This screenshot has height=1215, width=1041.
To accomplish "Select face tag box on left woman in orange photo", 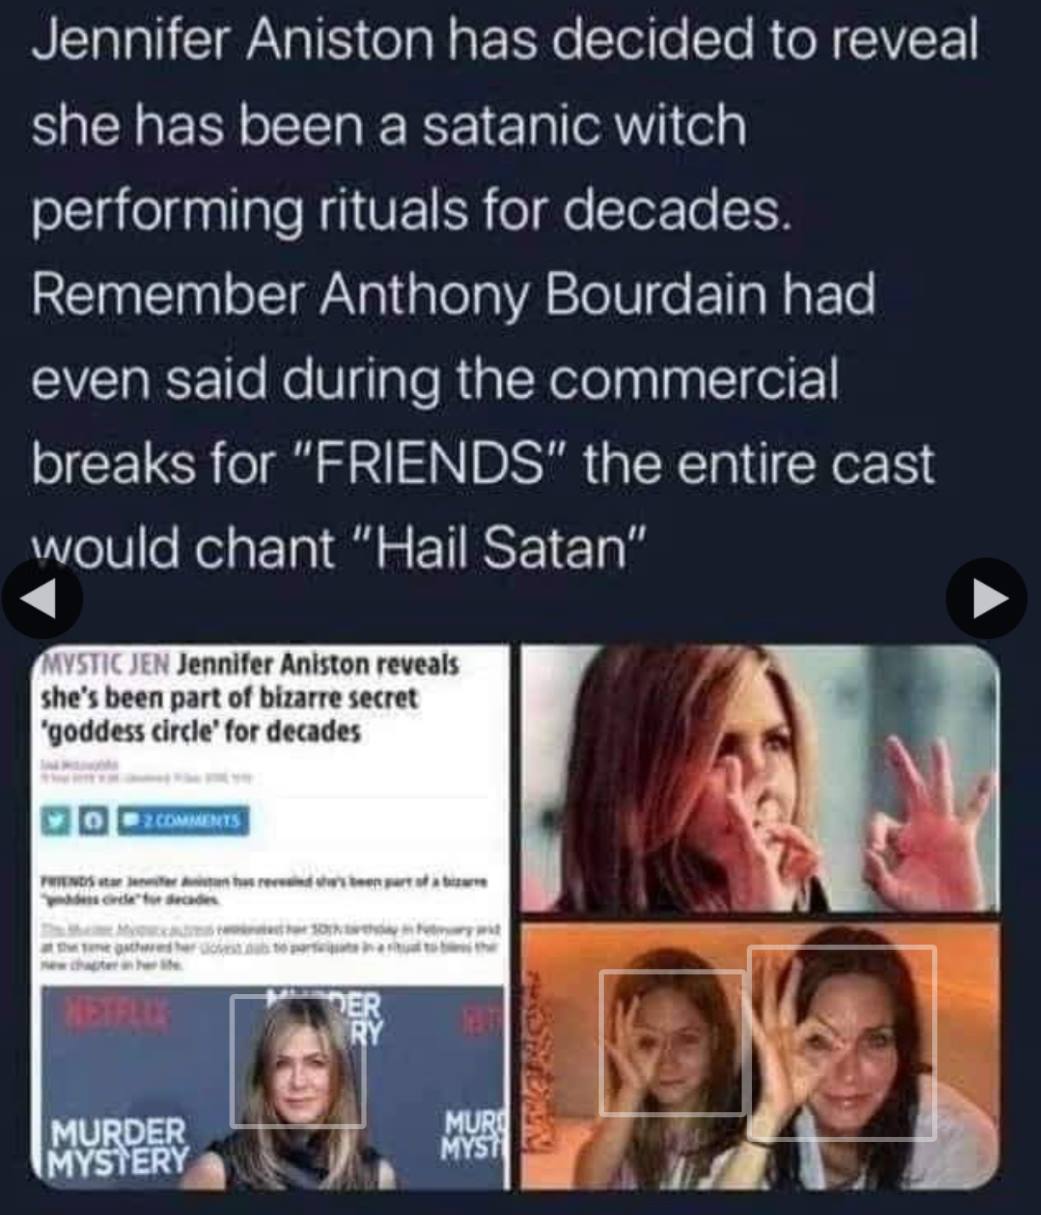I will (x=672, y=1042).
